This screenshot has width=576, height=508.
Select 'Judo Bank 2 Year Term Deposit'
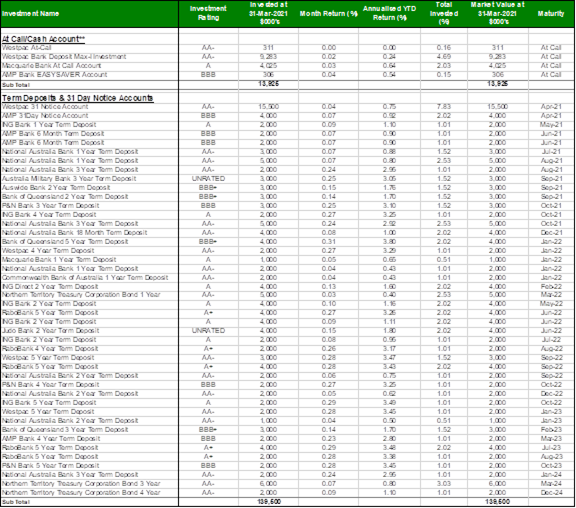pyautogui.click(x=50, y=331)
